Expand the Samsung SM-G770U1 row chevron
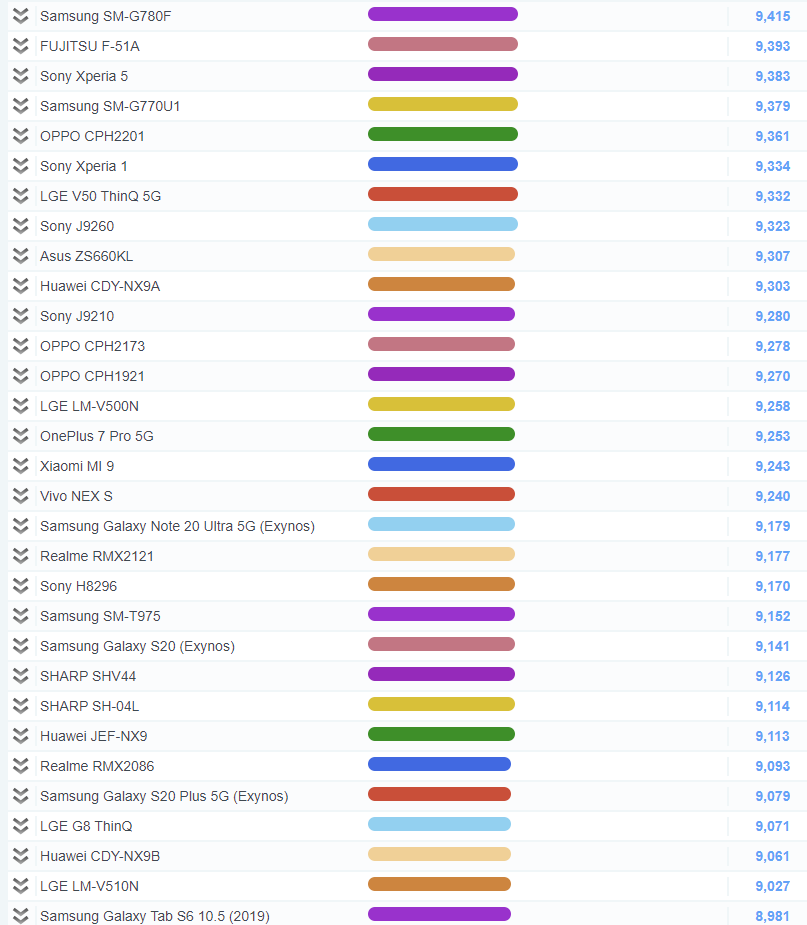 click(21, 106)
